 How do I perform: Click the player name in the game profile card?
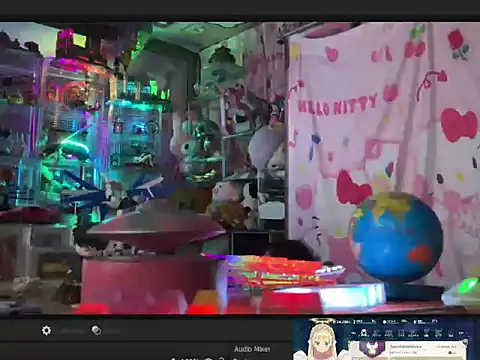(x=406, y=347)
